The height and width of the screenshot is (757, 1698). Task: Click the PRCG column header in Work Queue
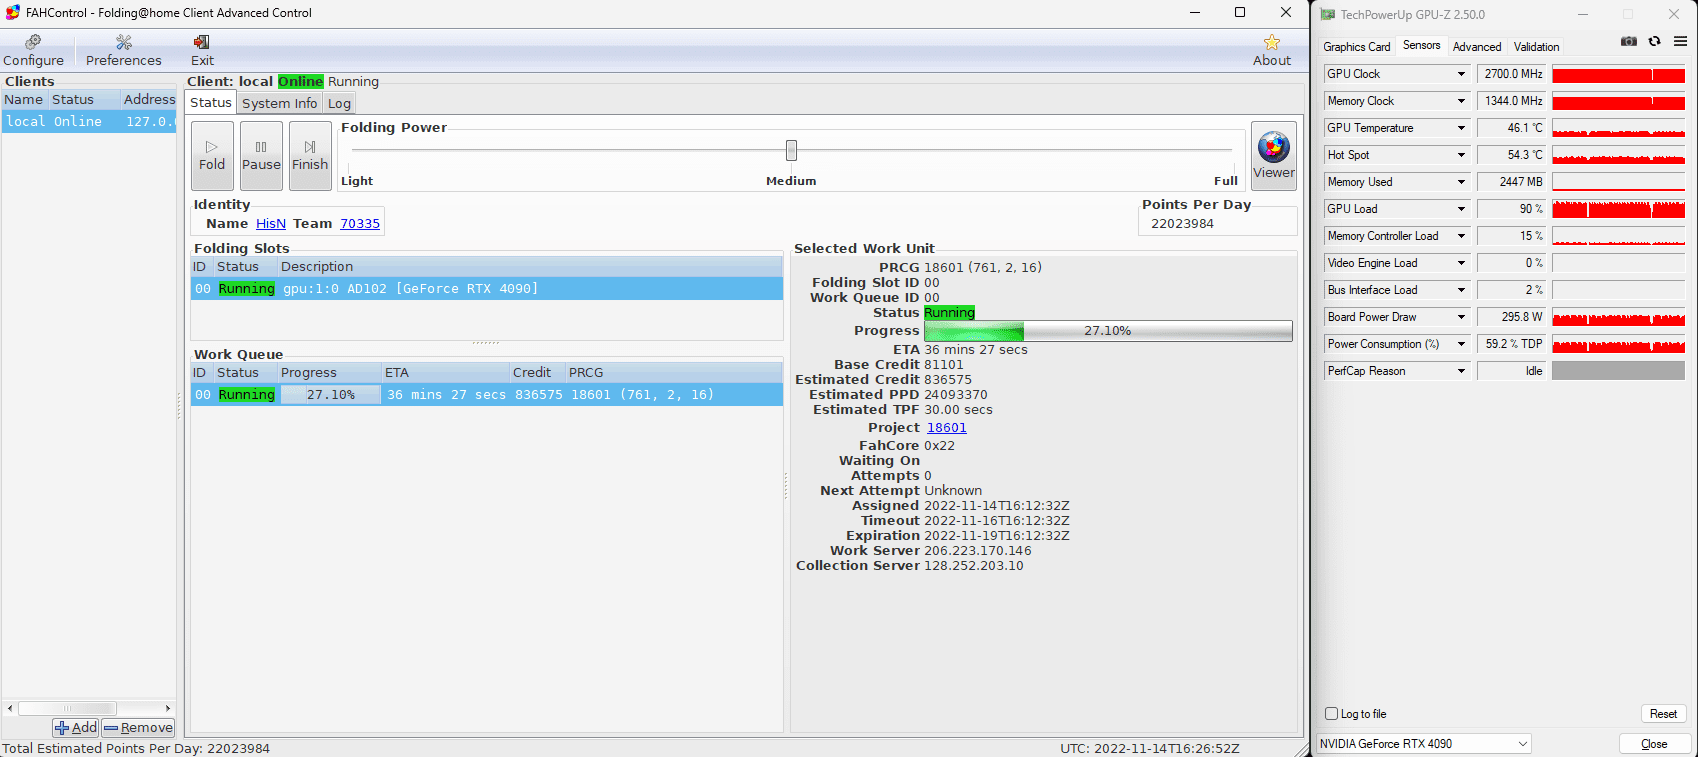pos(674,373)
